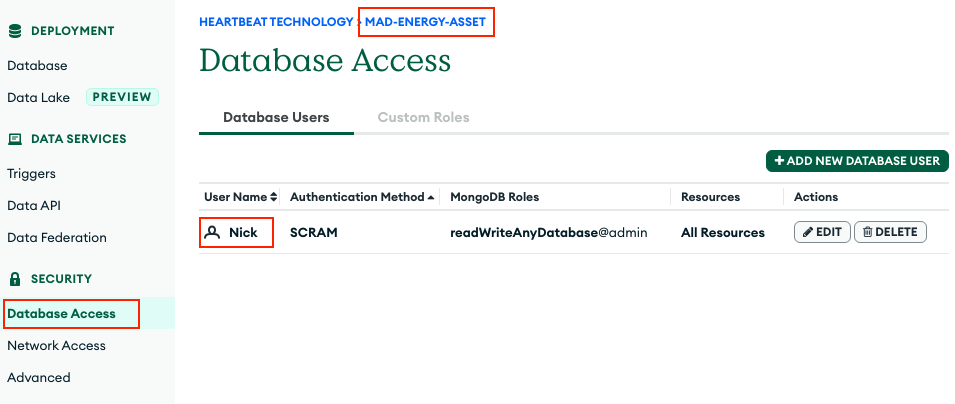The width and height of the screenshot is (955, 404).
Task: Sort by Authentication Method arrow
Action: pyautogui.click(x=431, y=197)
